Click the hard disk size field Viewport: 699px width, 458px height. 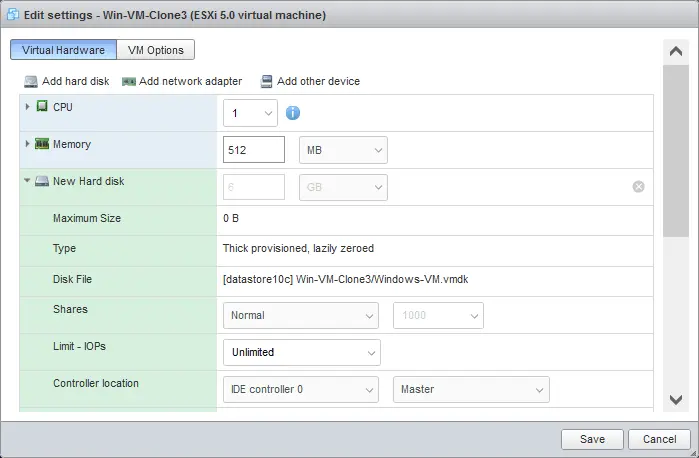(254, 187)
